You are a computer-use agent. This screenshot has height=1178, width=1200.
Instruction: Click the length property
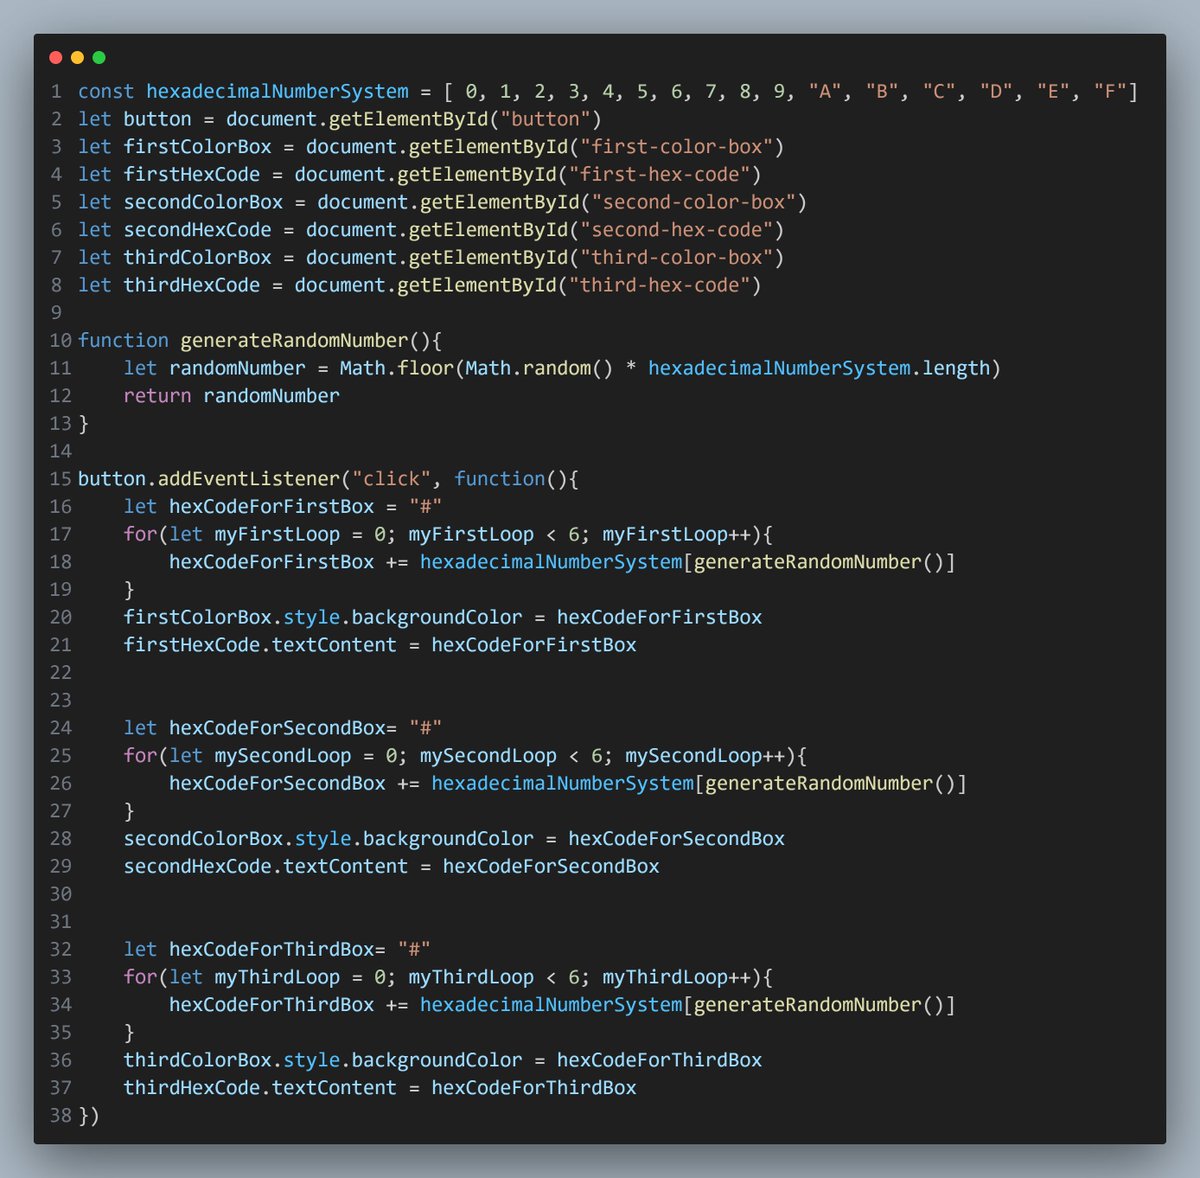point(955,369)
